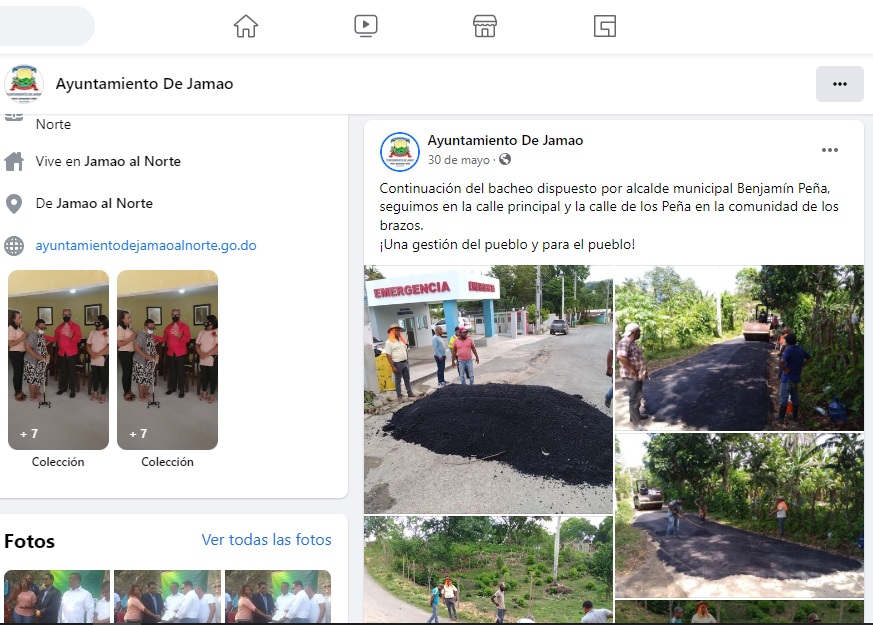The image size is (873, 625).
Task: Click the location pin icon beside De Jamao
Action: click(x=14, y=204)
